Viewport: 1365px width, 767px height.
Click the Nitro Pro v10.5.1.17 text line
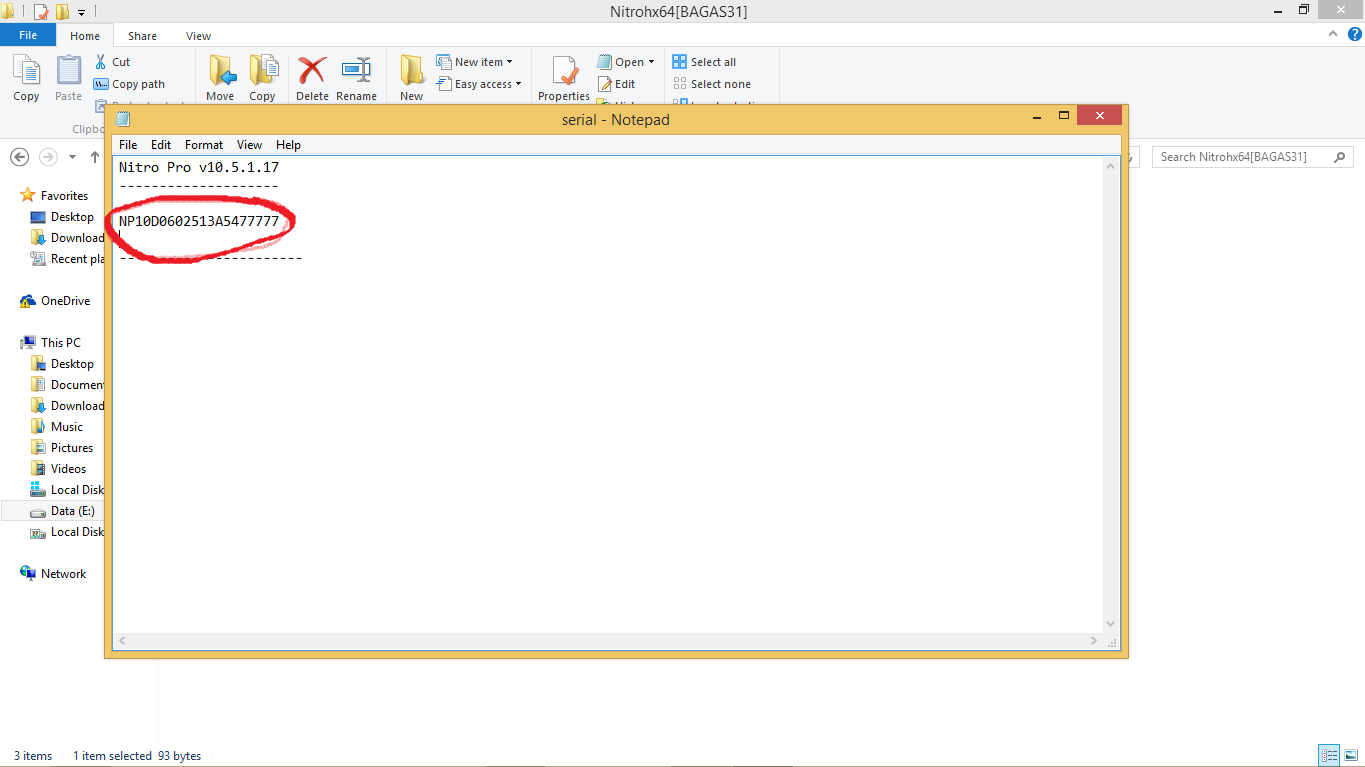[x=199, y=168]
